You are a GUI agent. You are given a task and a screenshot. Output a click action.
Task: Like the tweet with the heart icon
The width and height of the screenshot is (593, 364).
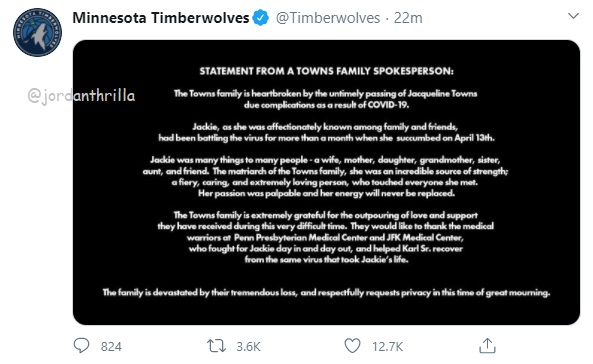352,345
